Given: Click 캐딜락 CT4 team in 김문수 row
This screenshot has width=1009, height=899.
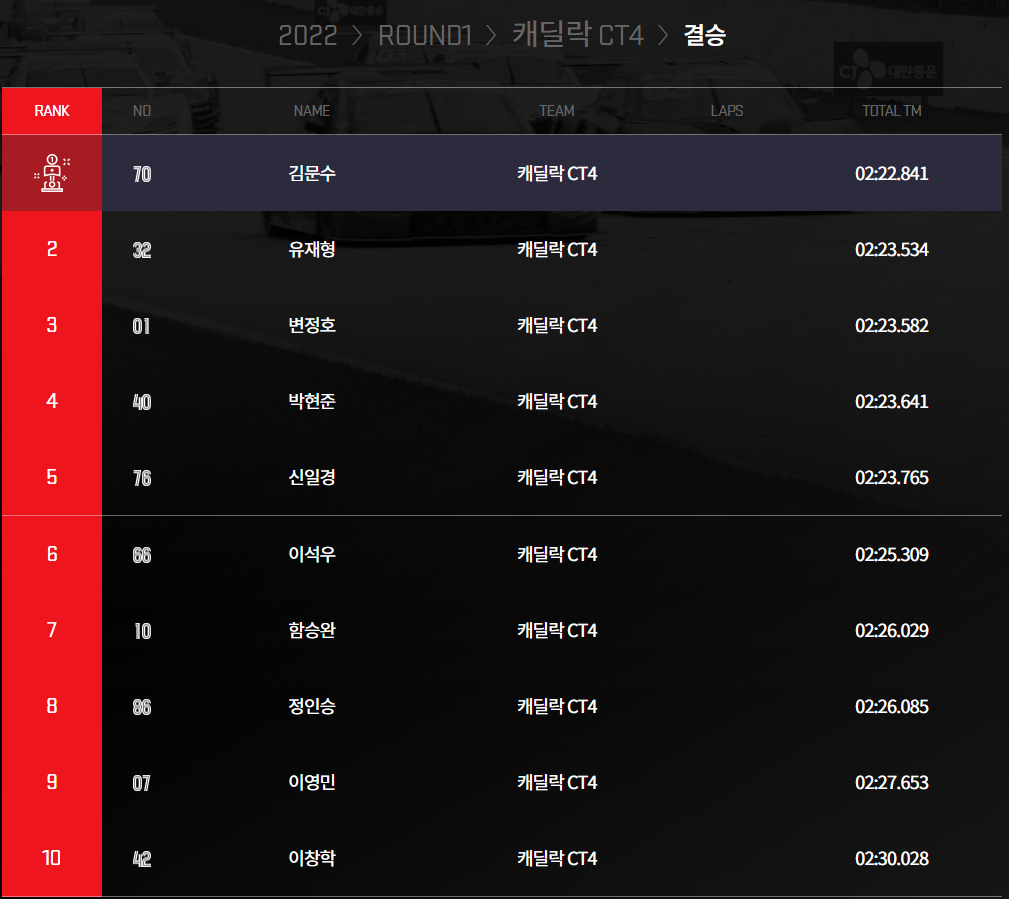Looking at the screenshot, I should (x=557, y=173).
